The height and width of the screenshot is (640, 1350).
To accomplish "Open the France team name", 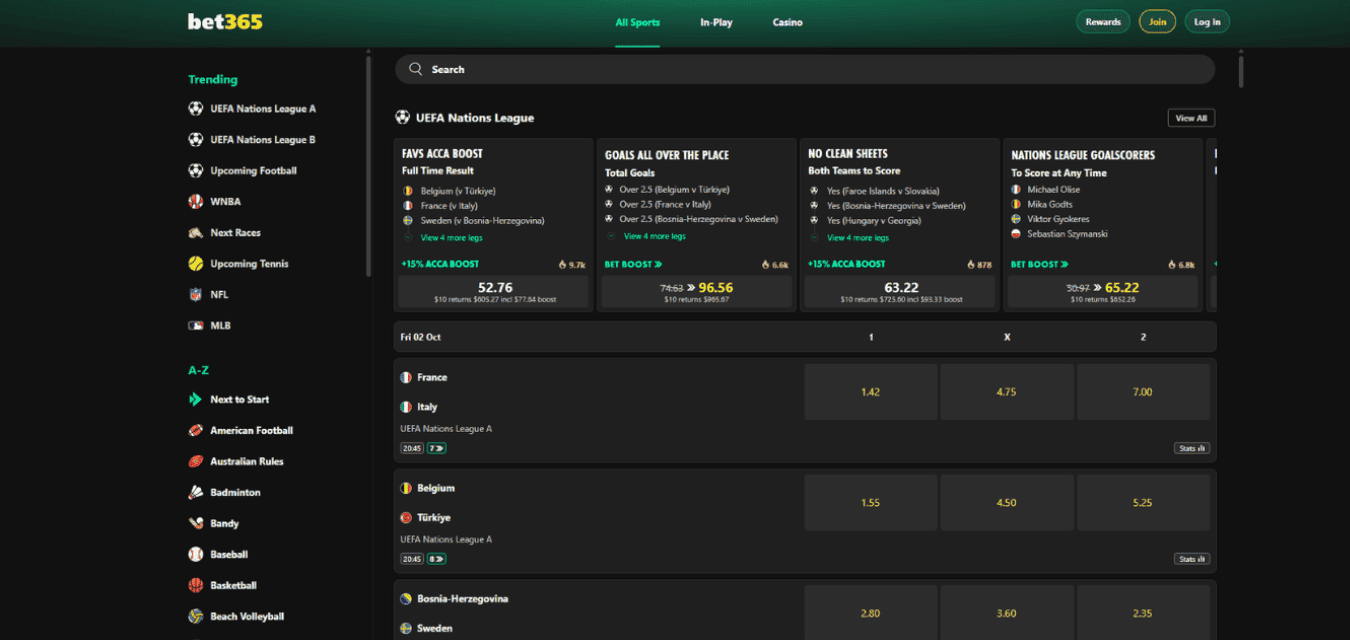I will click(432, 378).
